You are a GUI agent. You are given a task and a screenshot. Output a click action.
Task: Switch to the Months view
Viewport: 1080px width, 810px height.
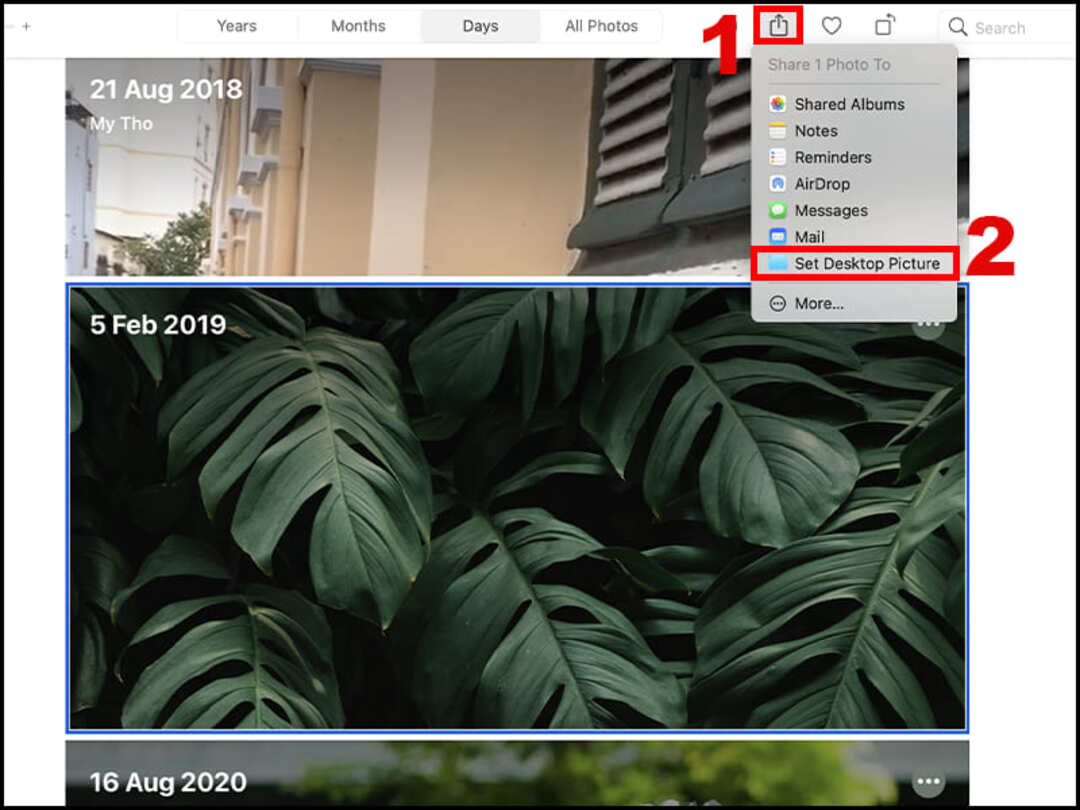[x=358, y=26]
